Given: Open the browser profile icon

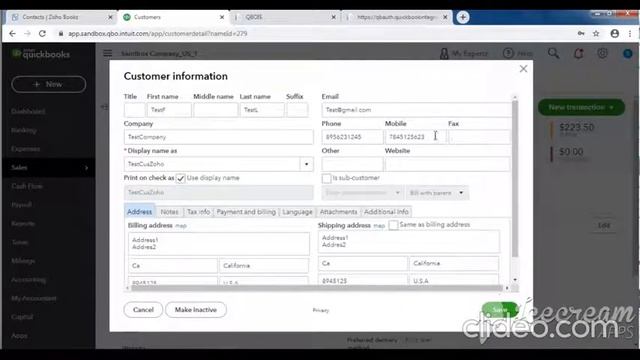Looking at the screenshot, I should click(614, 33).
